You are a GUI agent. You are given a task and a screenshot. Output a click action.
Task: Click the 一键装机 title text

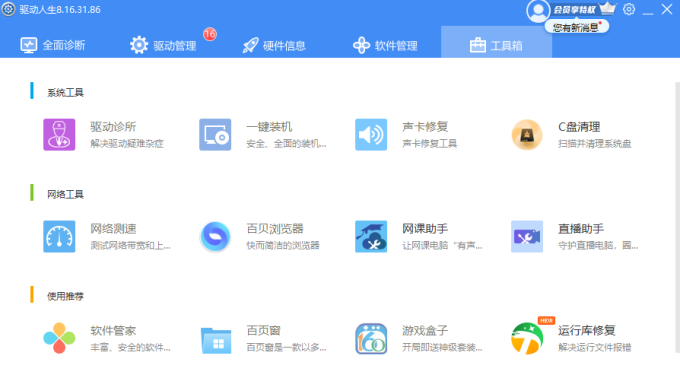[x=269, y=127]
